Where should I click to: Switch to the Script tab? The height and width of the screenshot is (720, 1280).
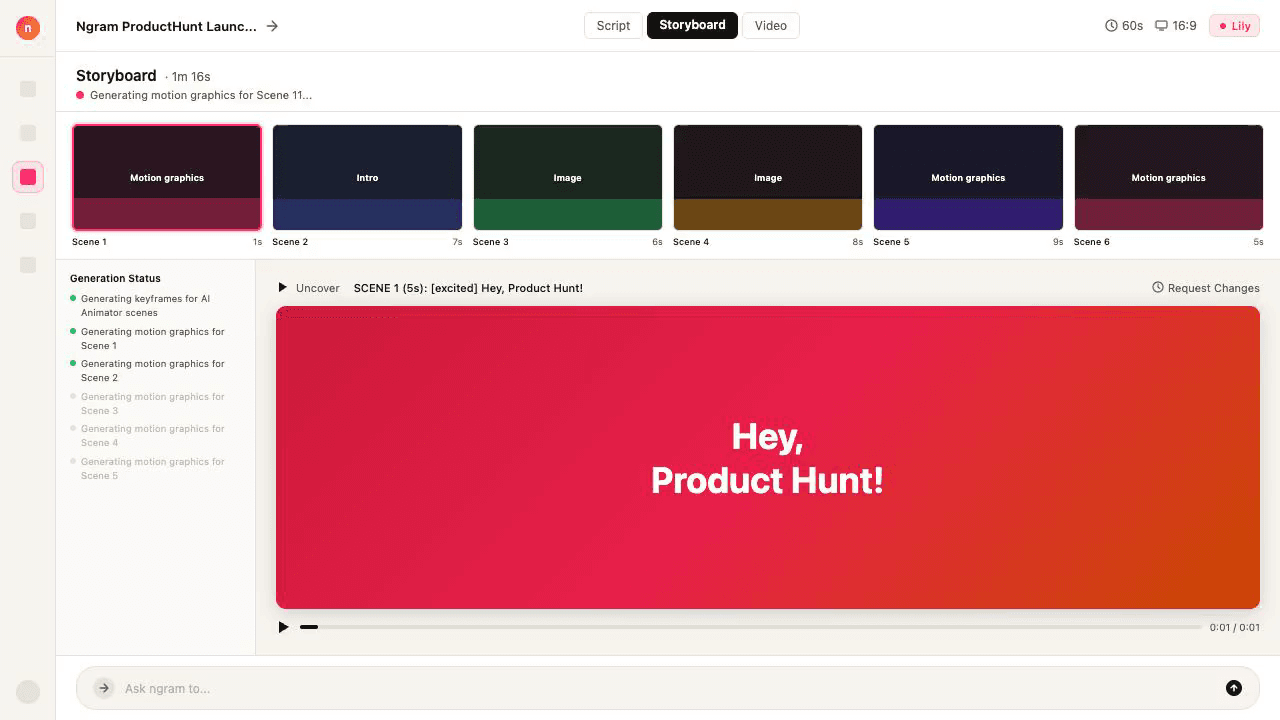[x=613, y=26]
